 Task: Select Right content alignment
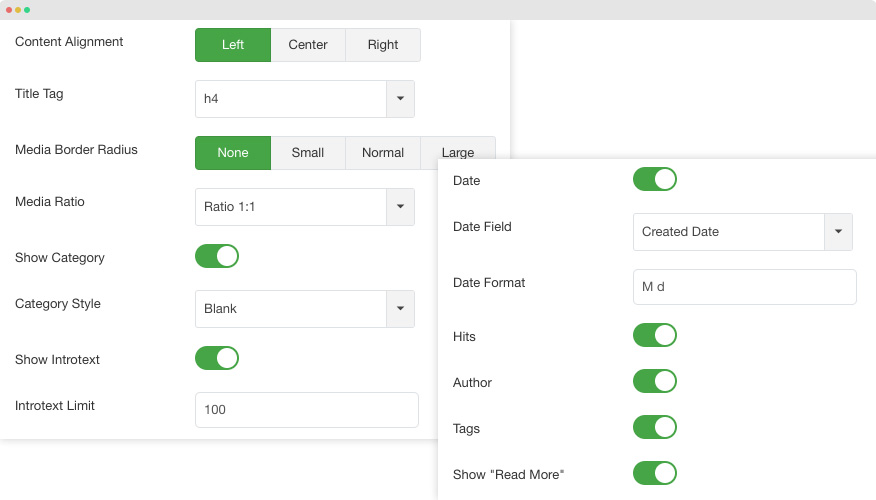click(383, 45)
